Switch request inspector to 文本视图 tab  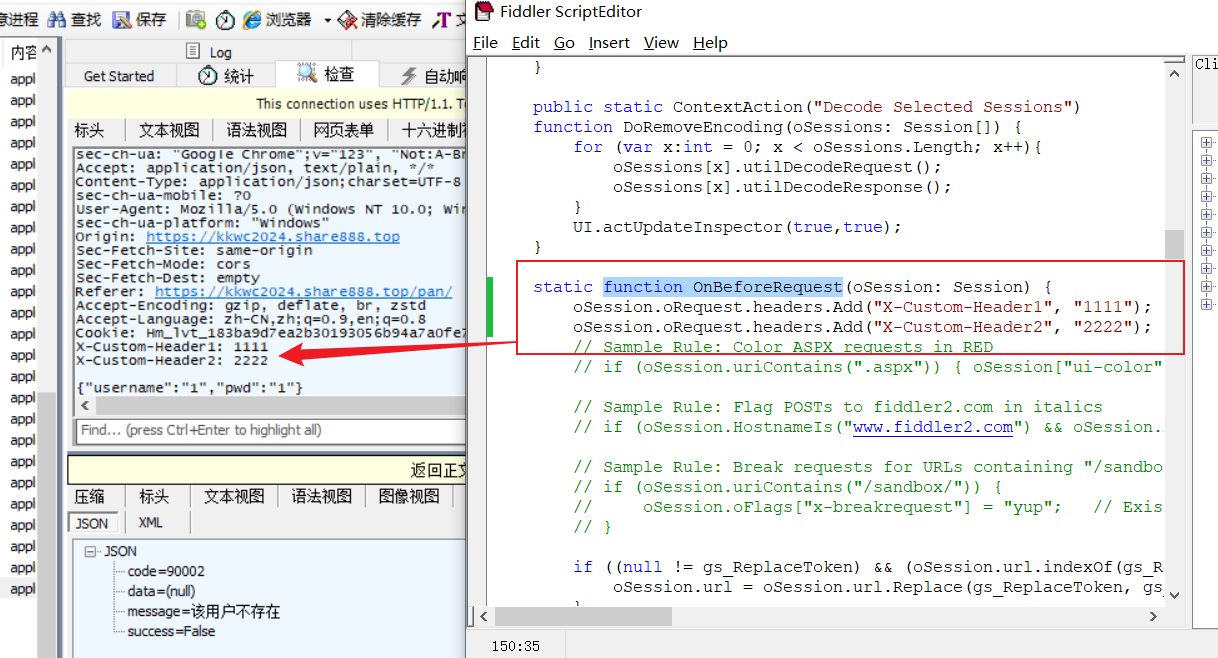coord(168,130)
